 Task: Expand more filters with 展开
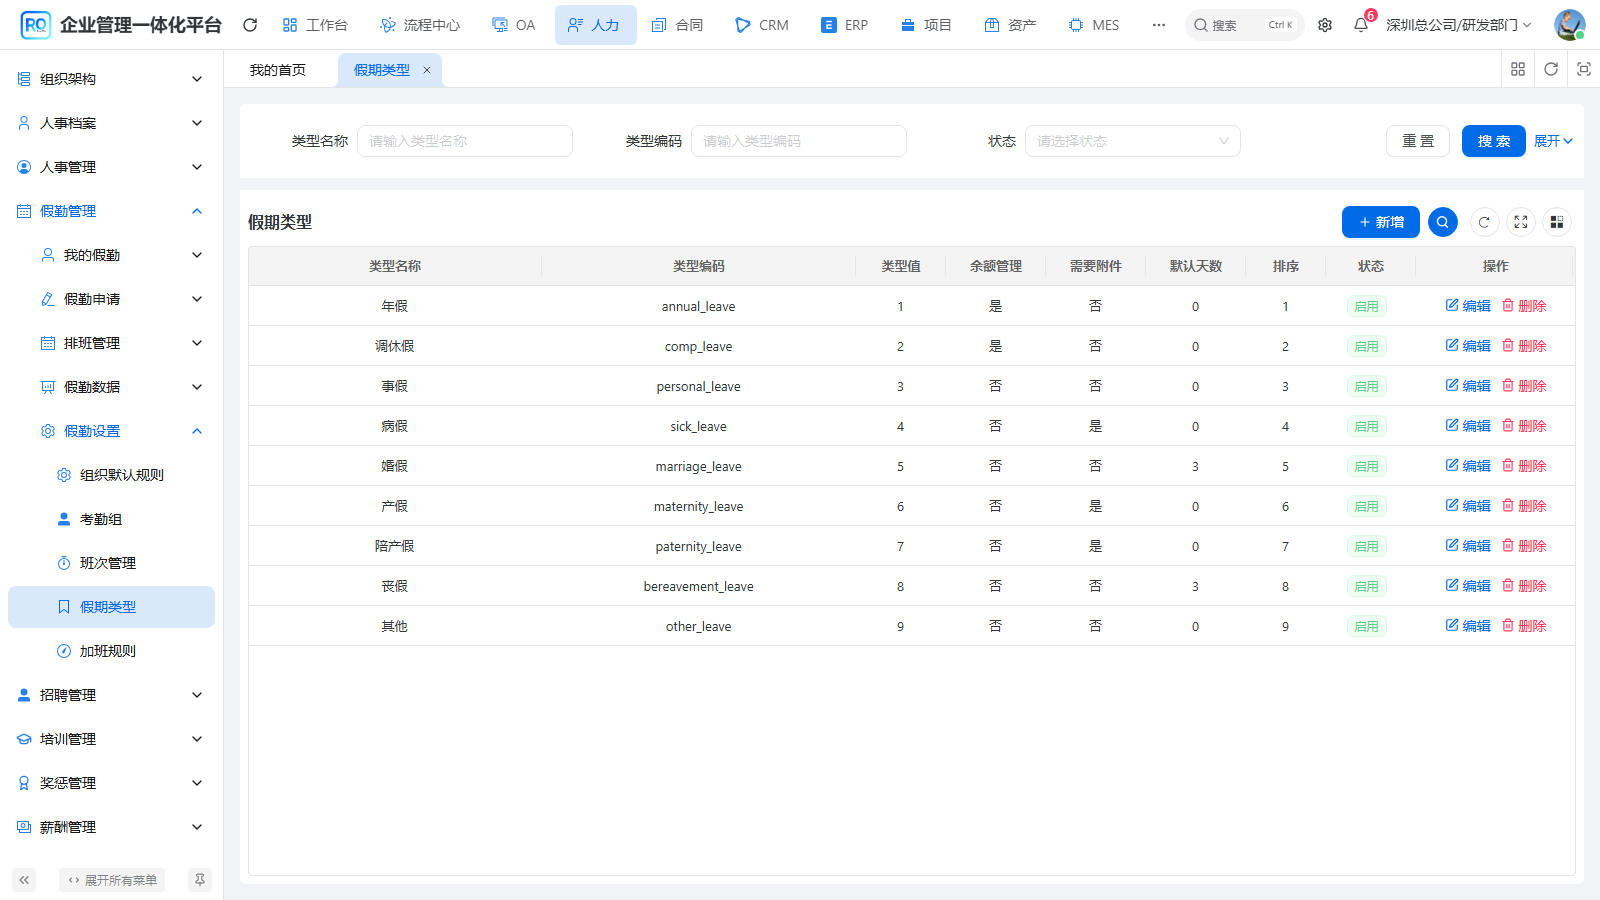point(1553,141)
